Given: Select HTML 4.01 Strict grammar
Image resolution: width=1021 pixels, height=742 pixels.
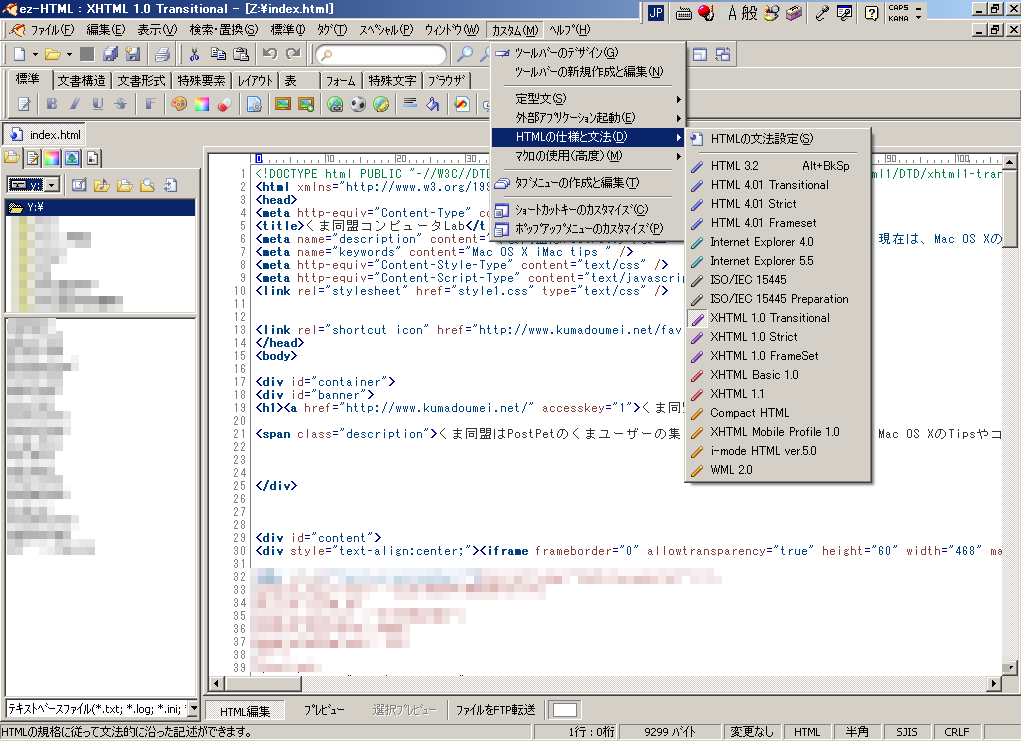Looking at the screenshot, I should click(x=778, y=204).
